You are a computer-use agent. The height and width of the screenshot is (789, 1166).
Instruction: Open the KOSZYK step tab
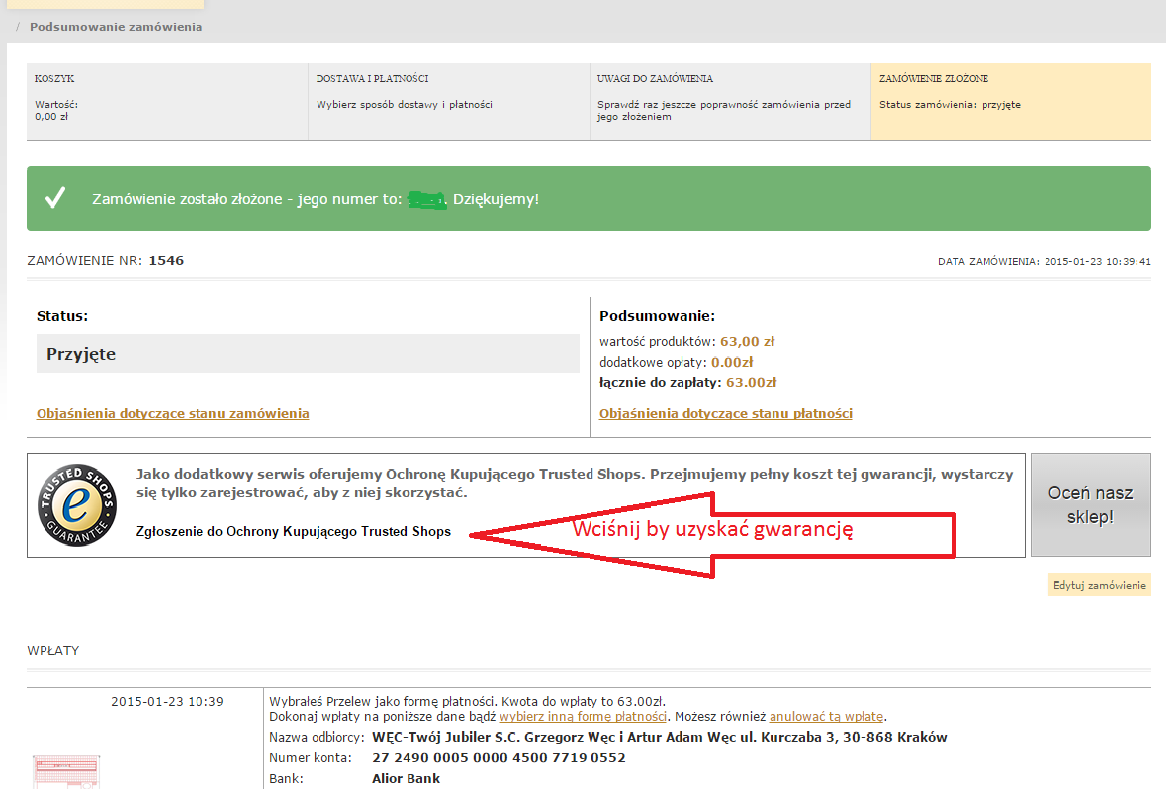click(168, 101)
